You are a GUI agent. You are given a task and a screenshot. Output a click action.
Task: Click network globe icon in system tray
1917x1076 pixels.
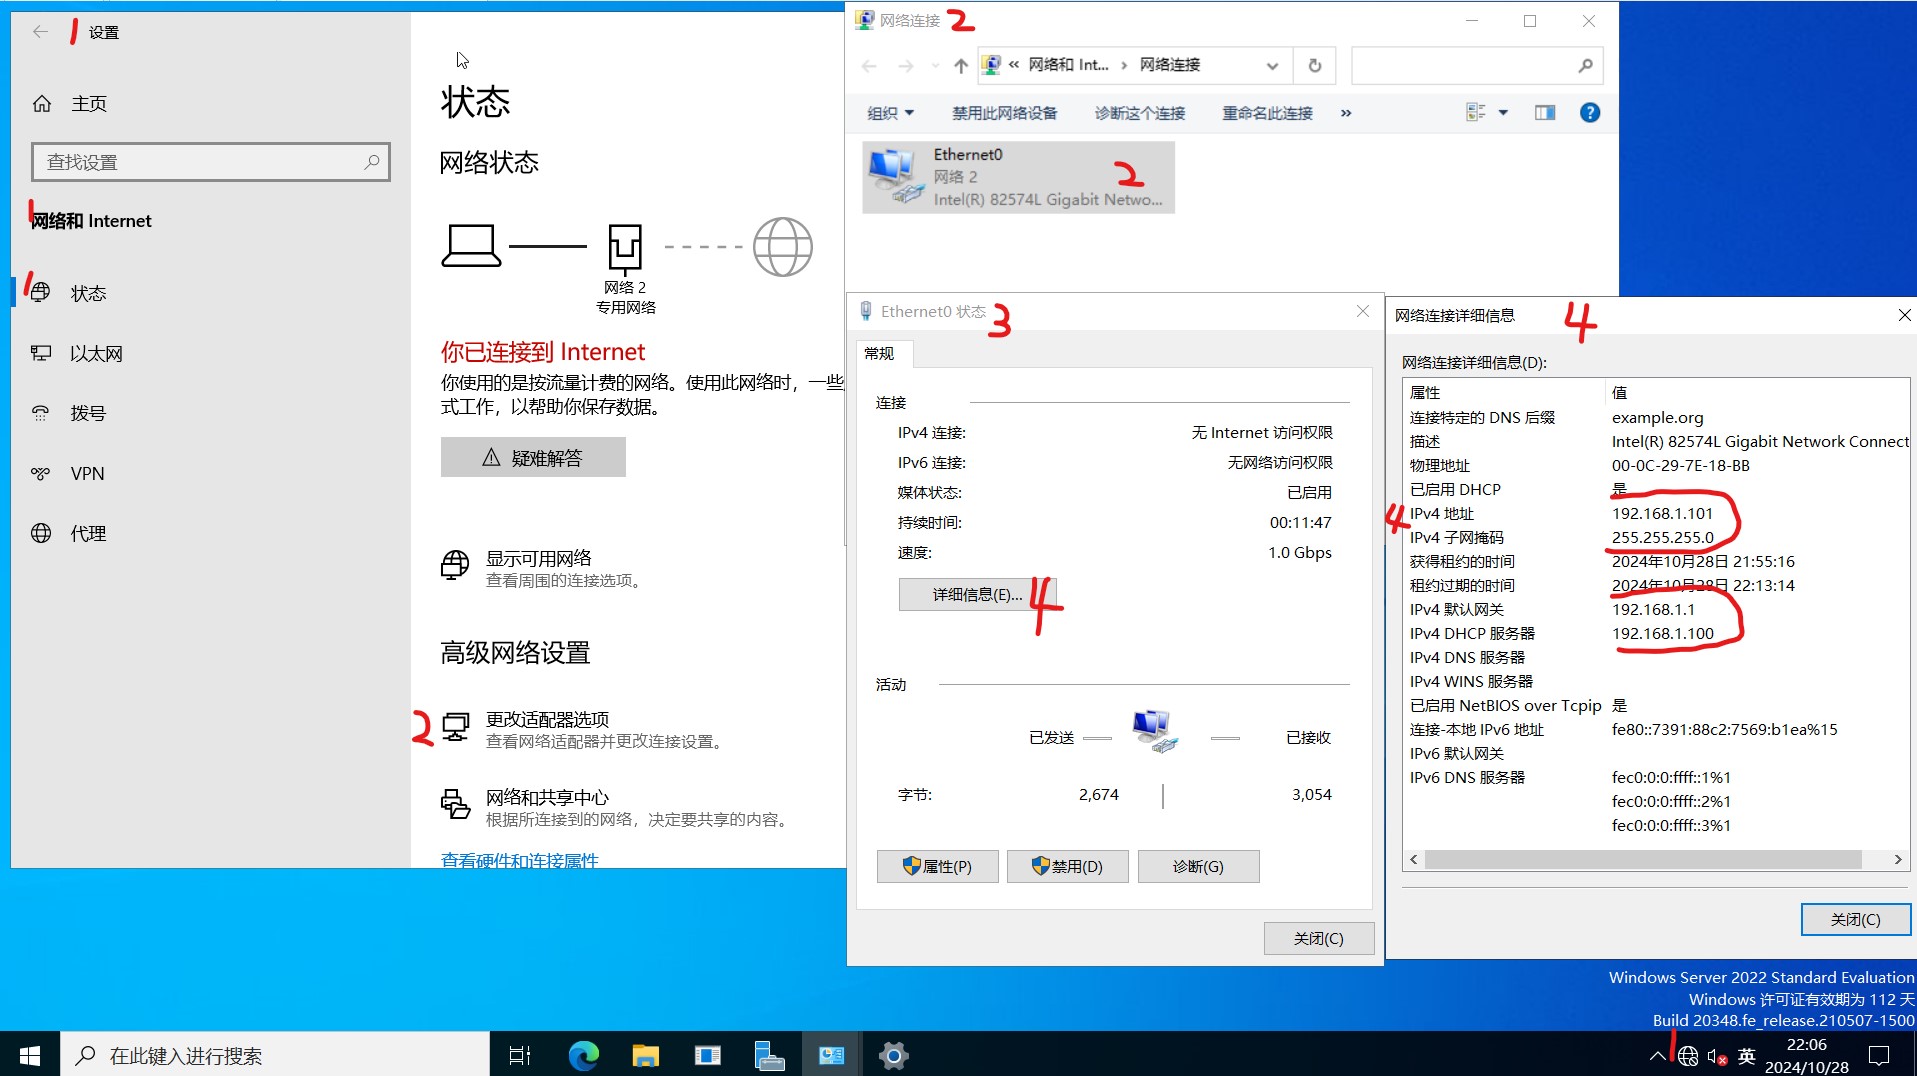[1688, 1055]
